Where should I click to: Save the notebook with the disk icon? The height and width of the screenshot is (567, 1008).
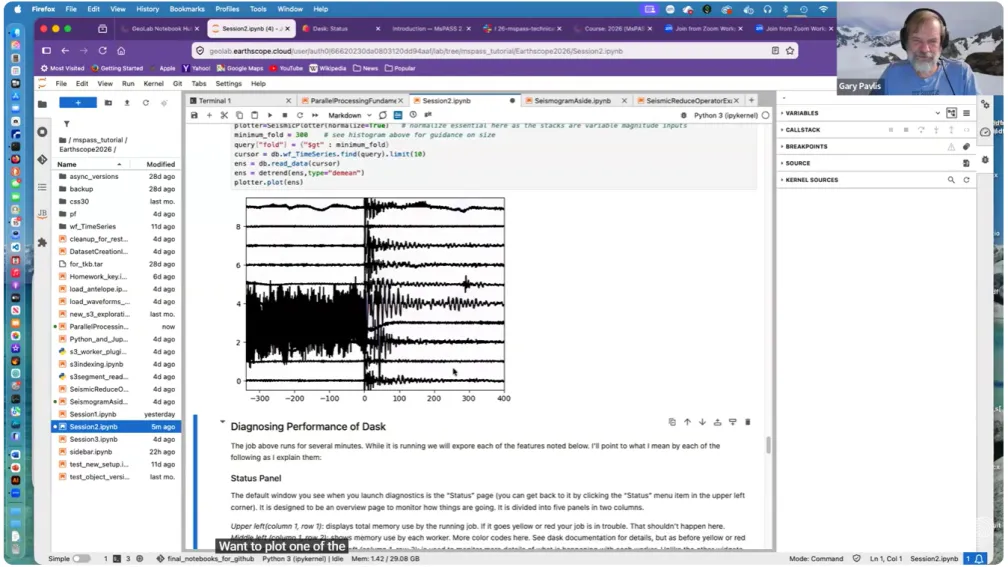[x=194, y=115]
